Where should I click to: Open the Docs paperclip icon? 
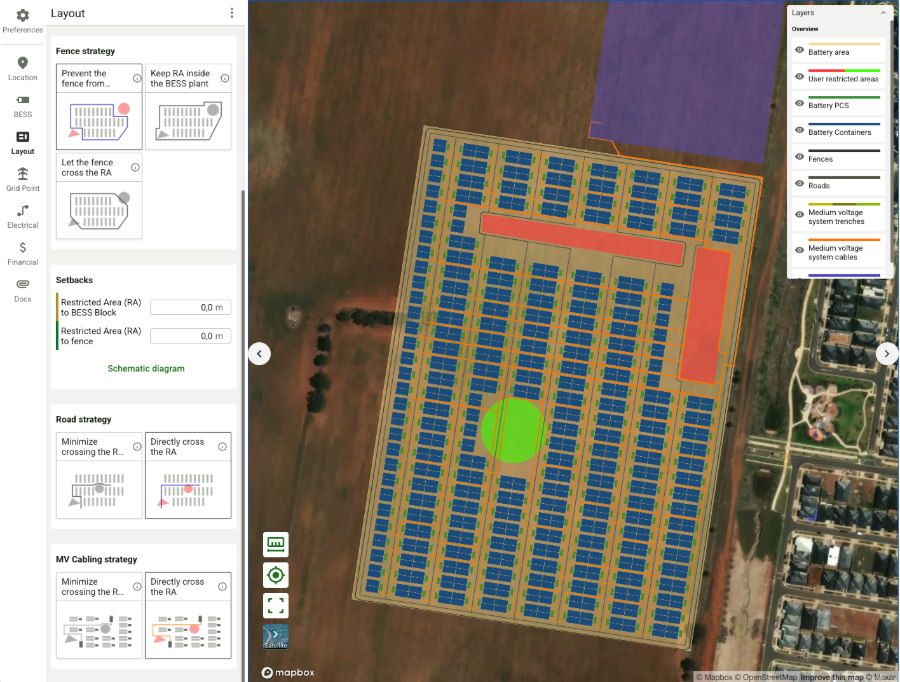pyautogui.click(x=22, y=284)
